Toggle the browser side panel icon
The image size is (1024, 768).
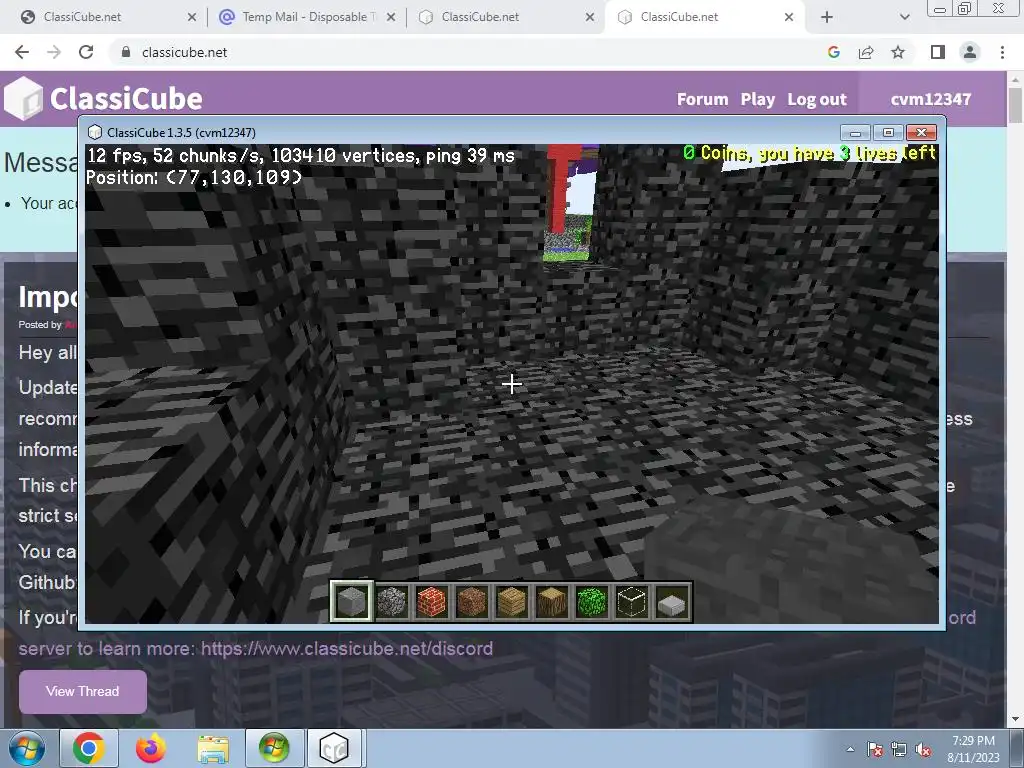938,52
